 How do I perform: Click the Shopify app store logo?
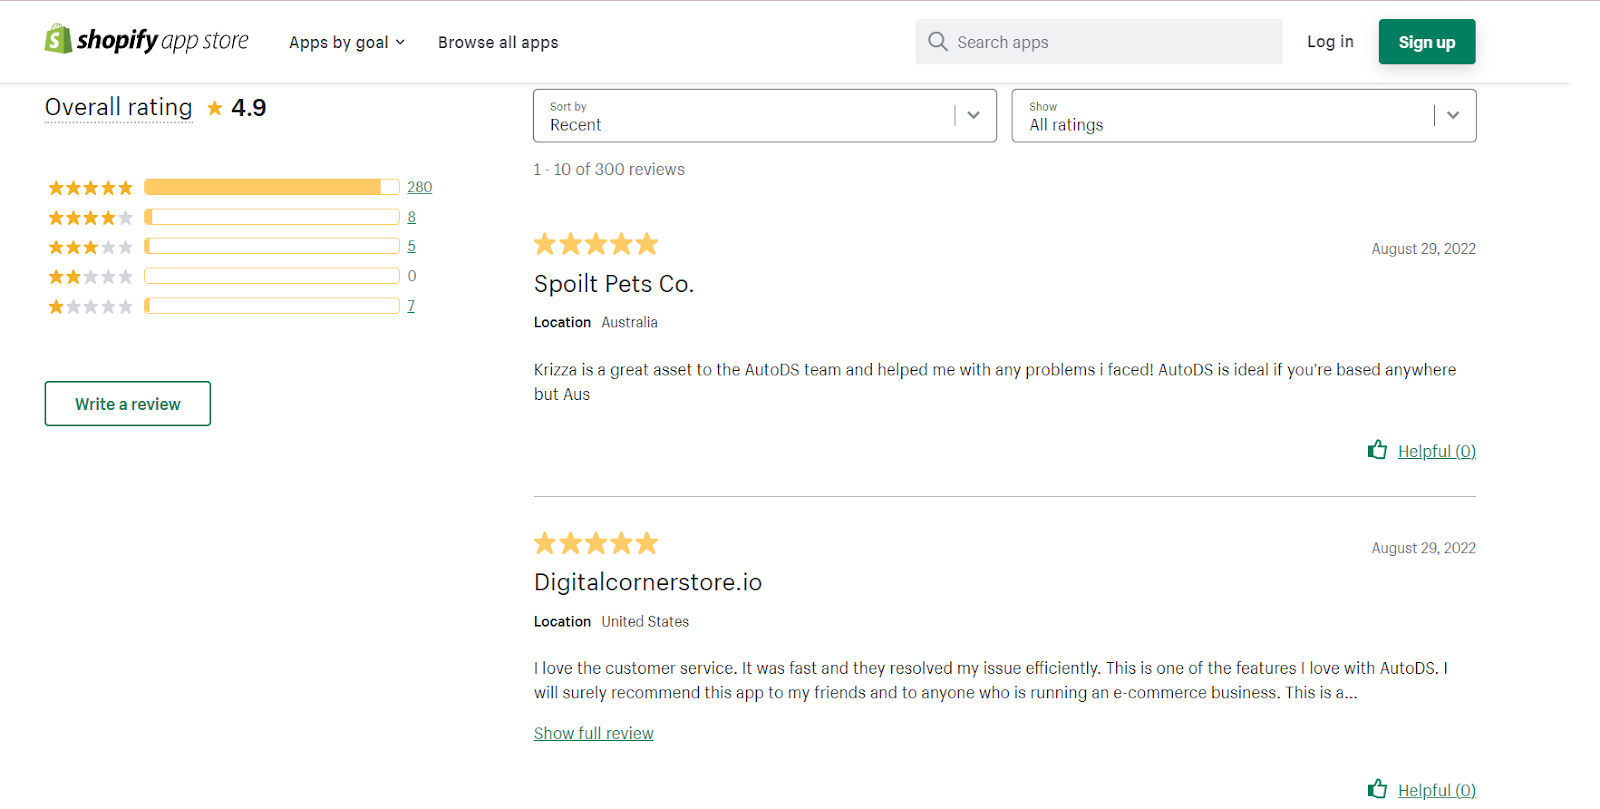pos(147,40)
